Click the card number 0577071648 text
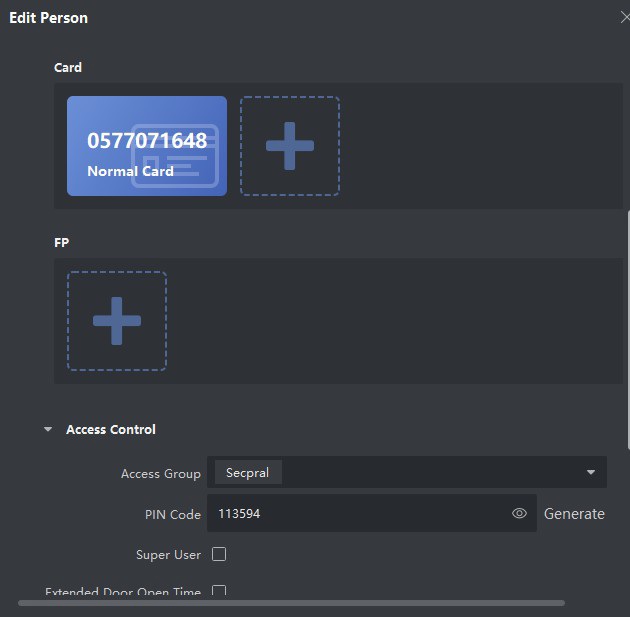This screenshot has height=617, width=630. [147, 140]
